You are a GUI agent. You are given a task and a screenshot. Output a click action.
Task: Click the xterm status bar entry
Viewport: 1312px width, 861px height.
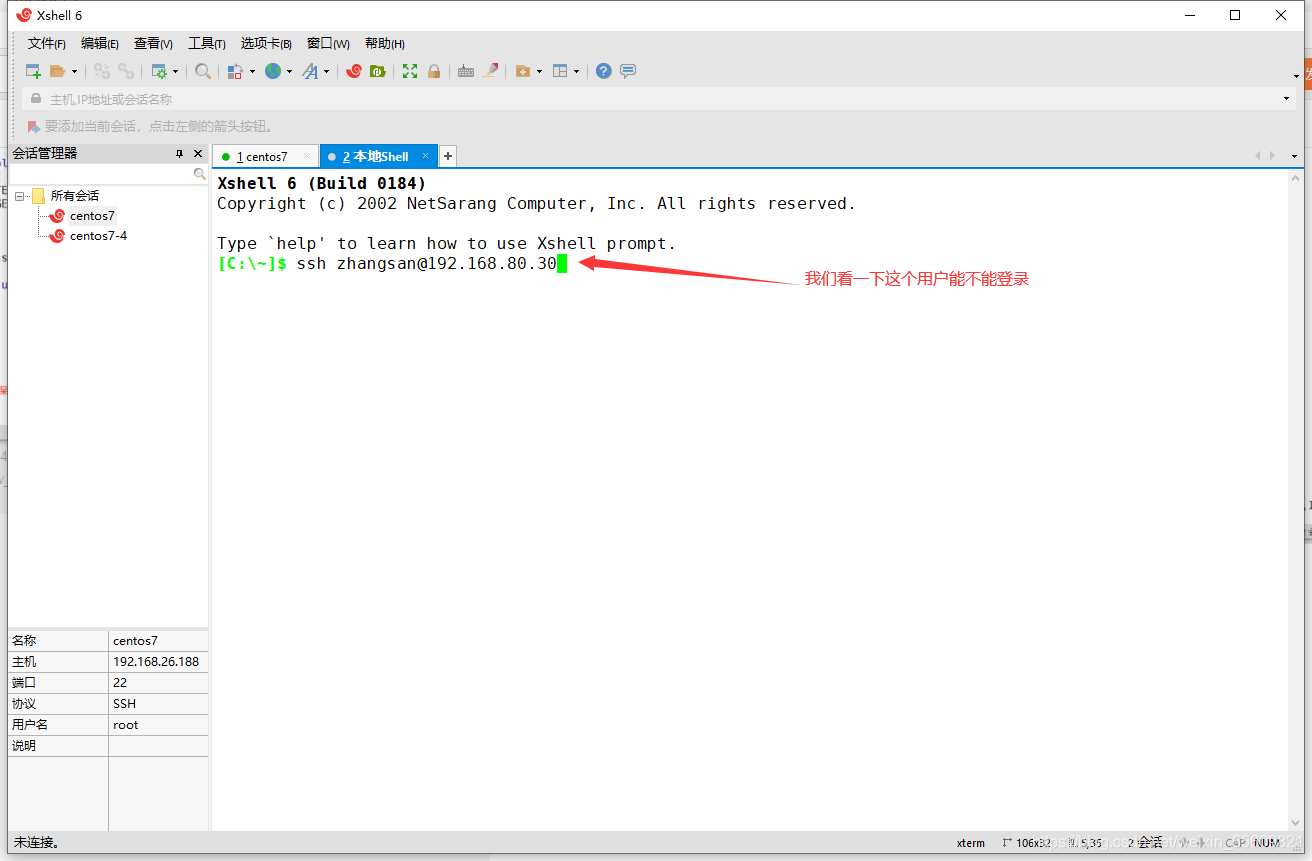click(x=971, y=843)
